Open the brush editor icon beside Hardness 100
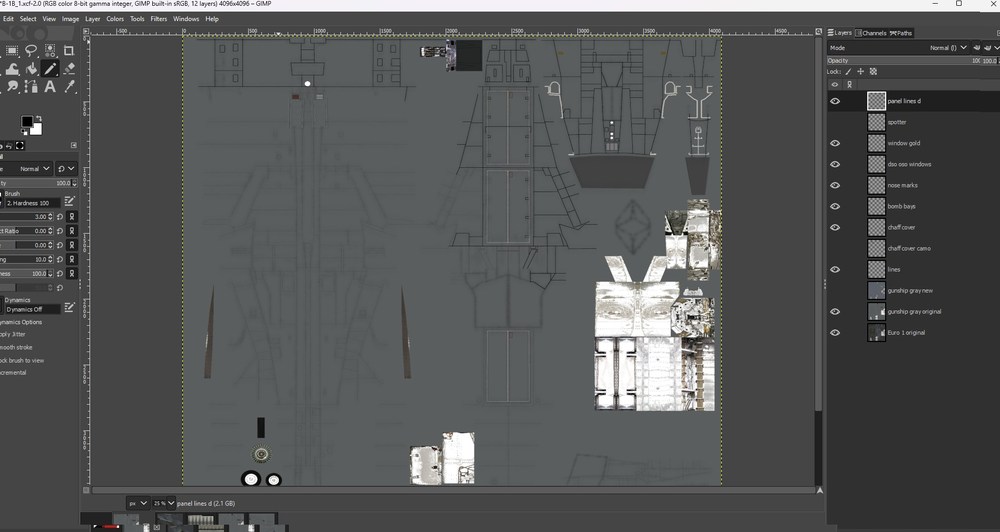 (70, 202)
